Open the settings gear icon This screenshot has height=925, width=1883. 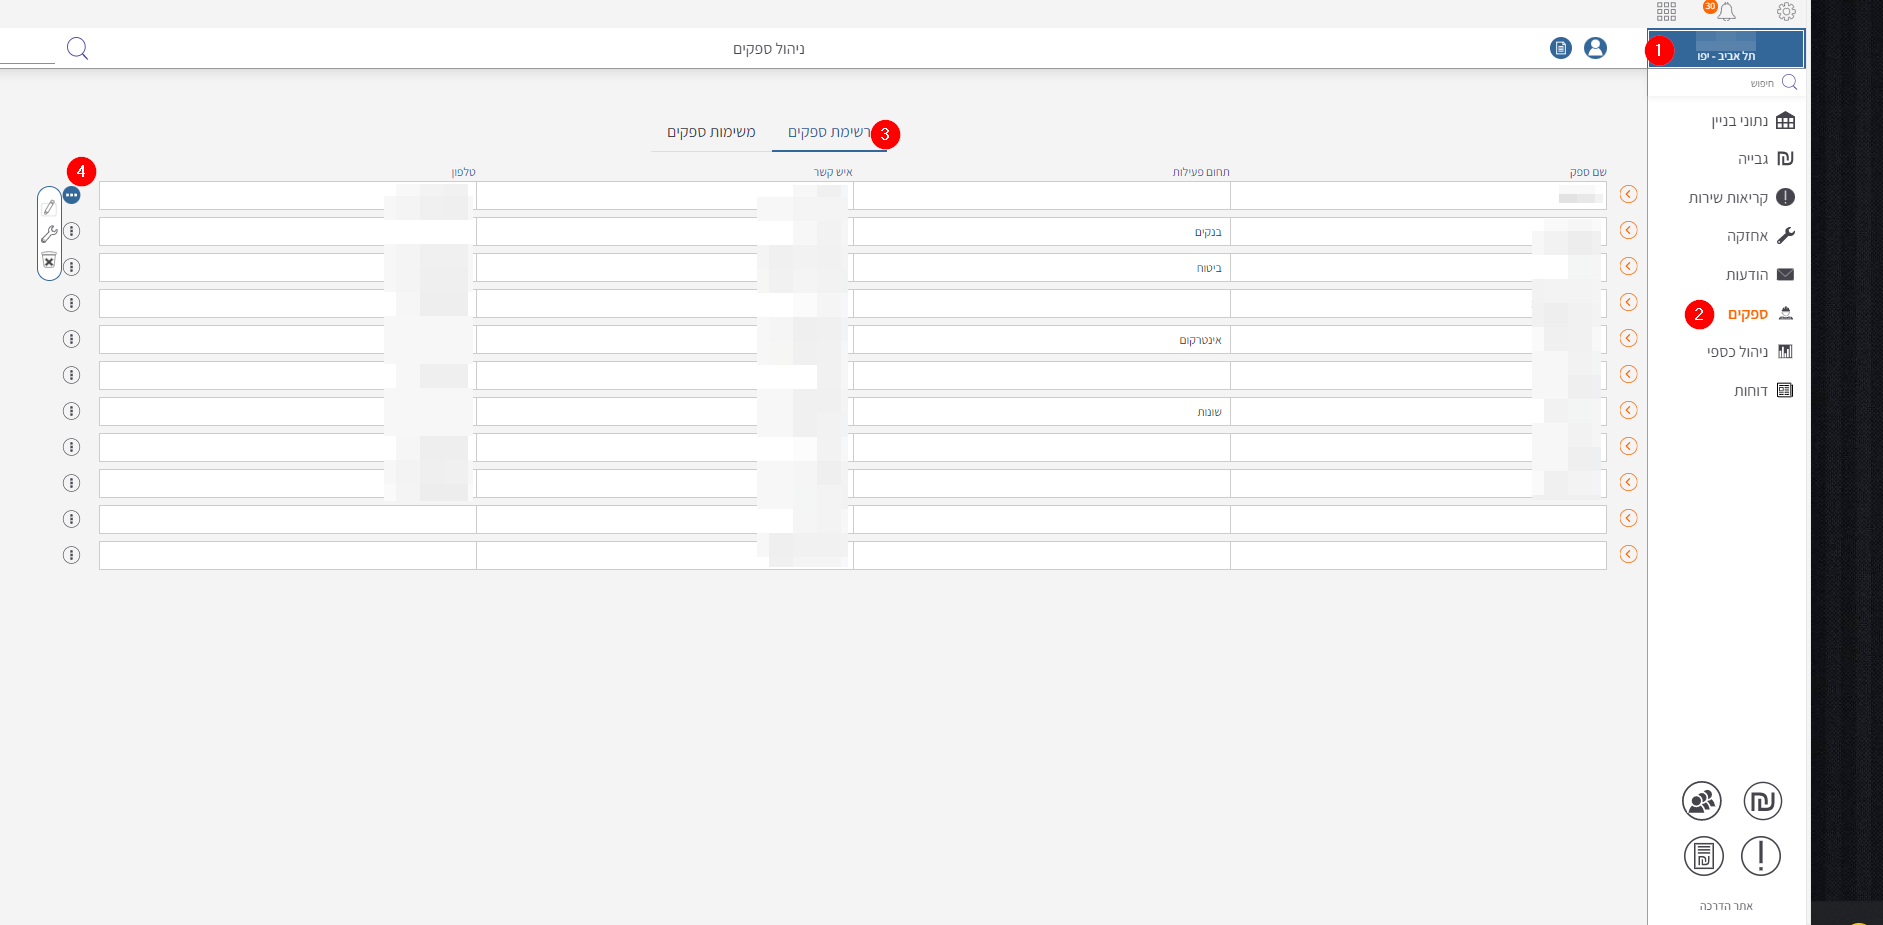pos(1786,12)
